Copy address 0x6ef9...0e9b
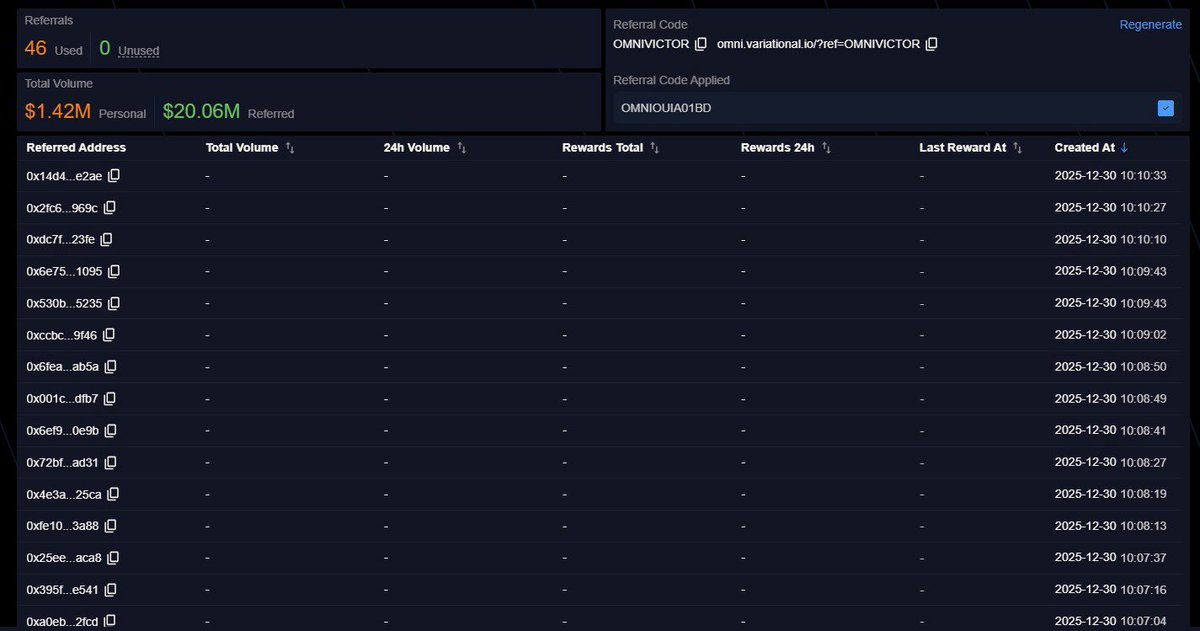The image size is (1200, 631). [111, 430]
